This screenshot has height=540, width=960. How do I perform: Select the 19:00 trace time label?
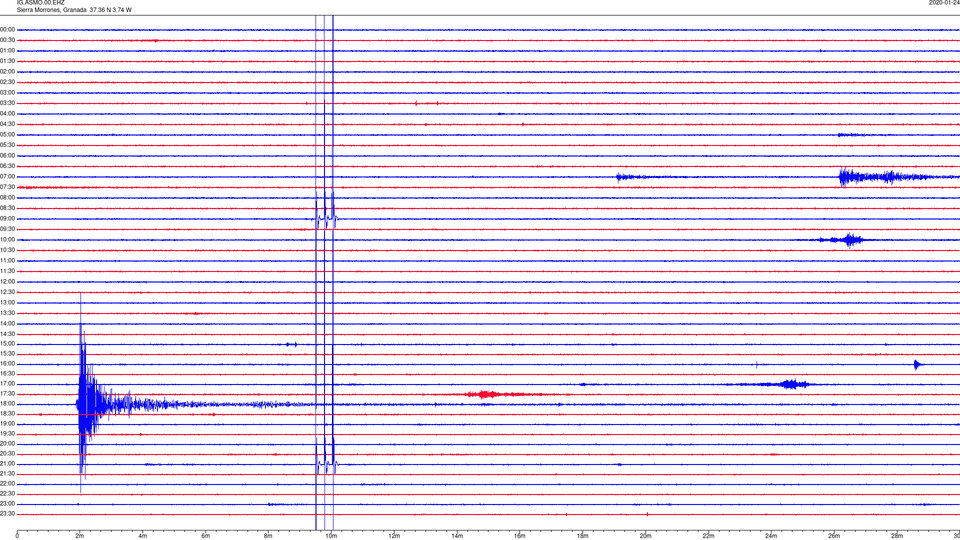click(8, 424)
